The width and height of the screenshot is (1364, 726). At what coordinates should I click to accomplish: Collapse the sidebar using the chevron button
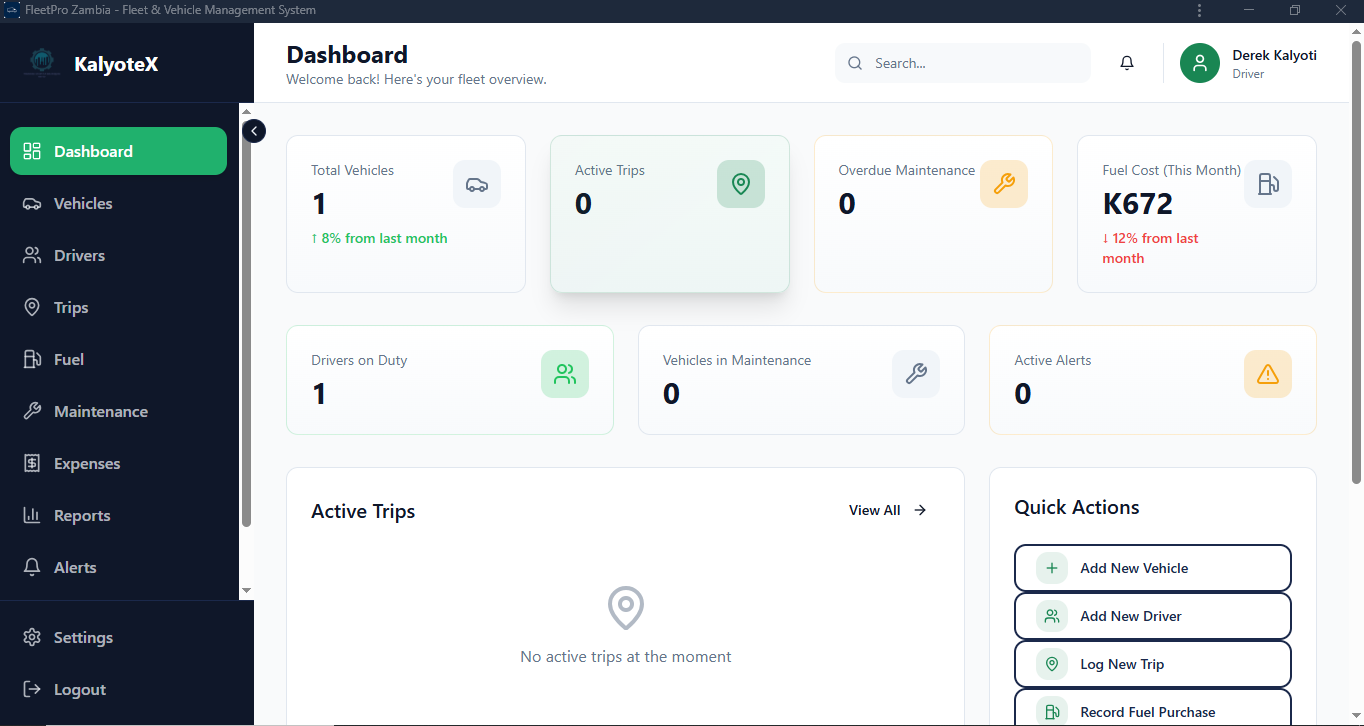tap(254, 131)
